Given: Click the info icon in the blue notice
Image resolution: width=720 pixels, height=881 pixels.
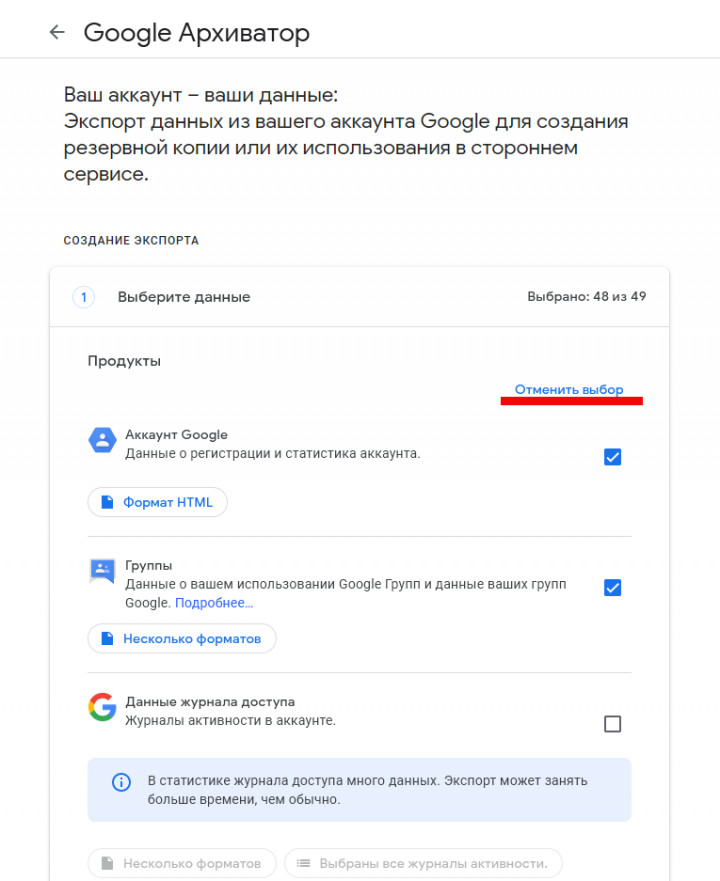Looking at the screenshot, I should coord(120,782).
